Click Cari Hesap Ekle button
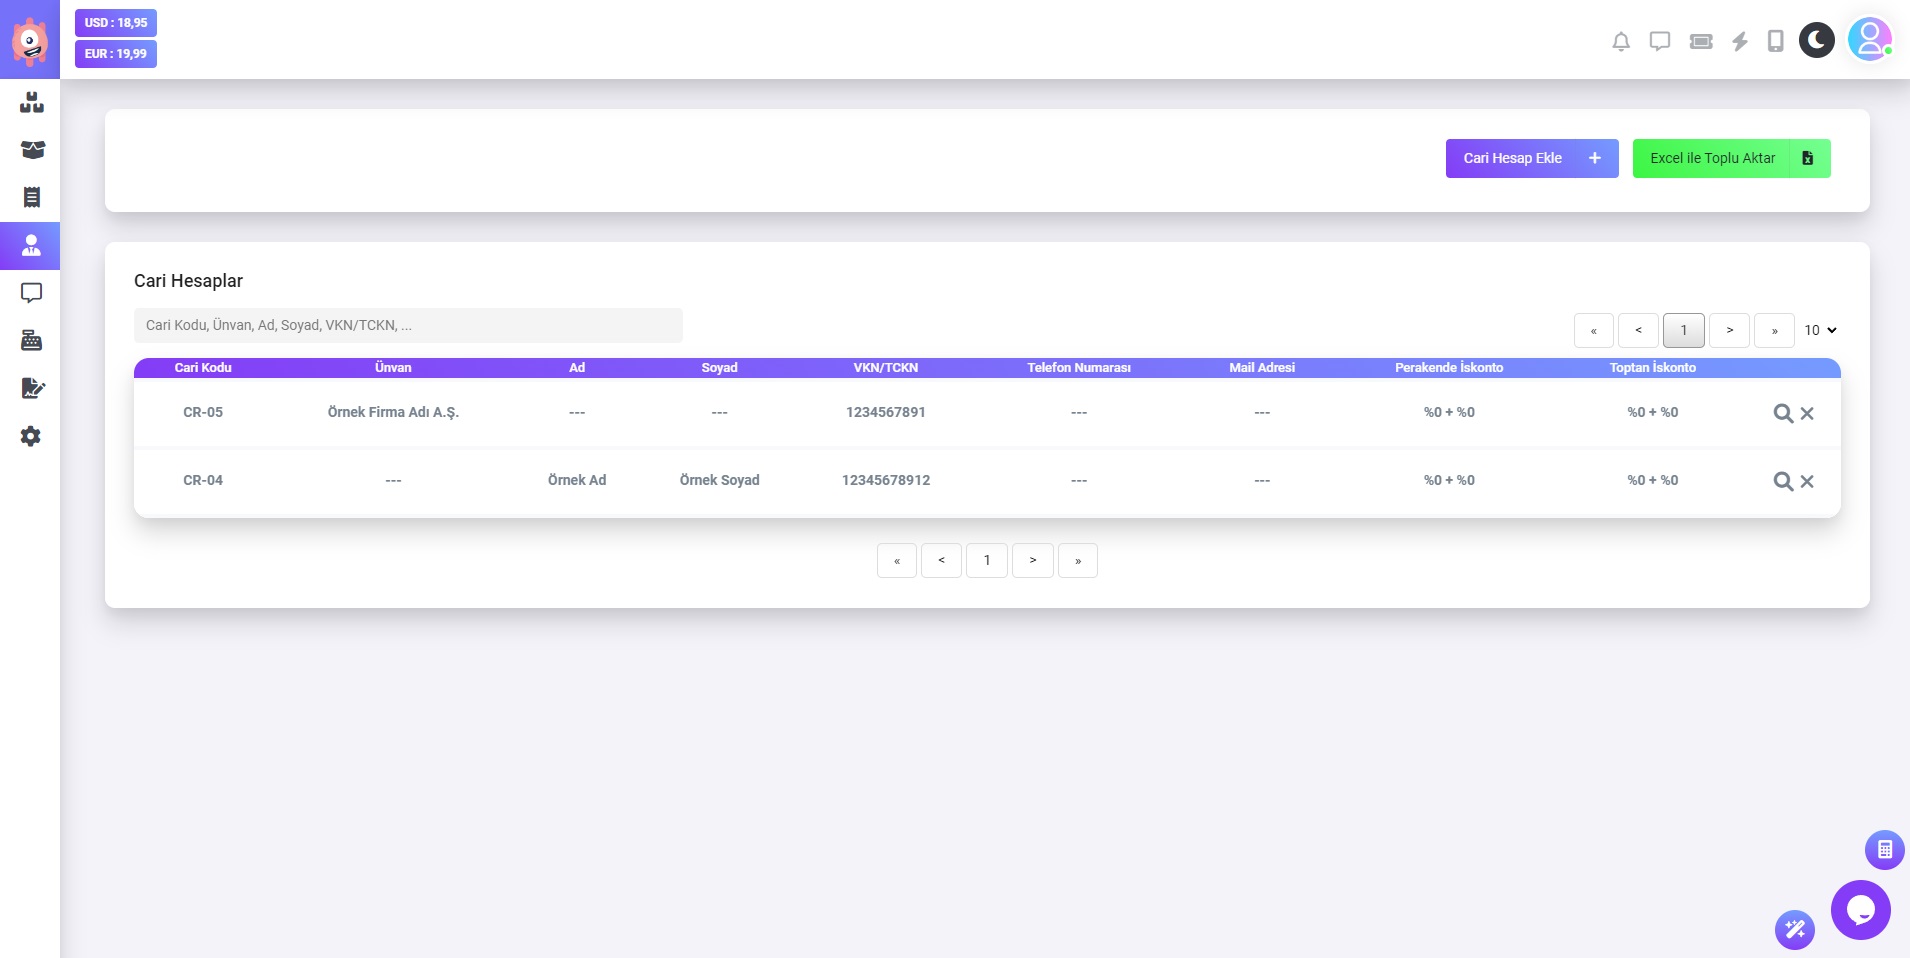 (1531, 158)
